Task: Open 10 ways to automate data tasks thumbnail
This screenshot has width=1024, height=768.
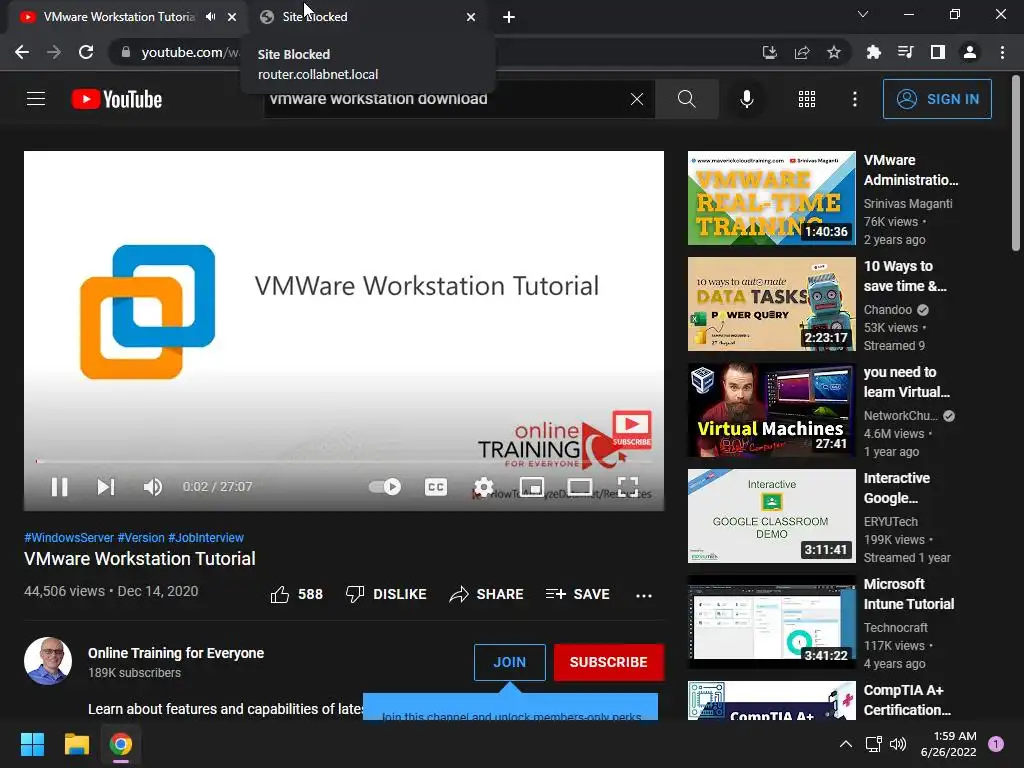Action: pyautogui.click(x=771, y=304)
